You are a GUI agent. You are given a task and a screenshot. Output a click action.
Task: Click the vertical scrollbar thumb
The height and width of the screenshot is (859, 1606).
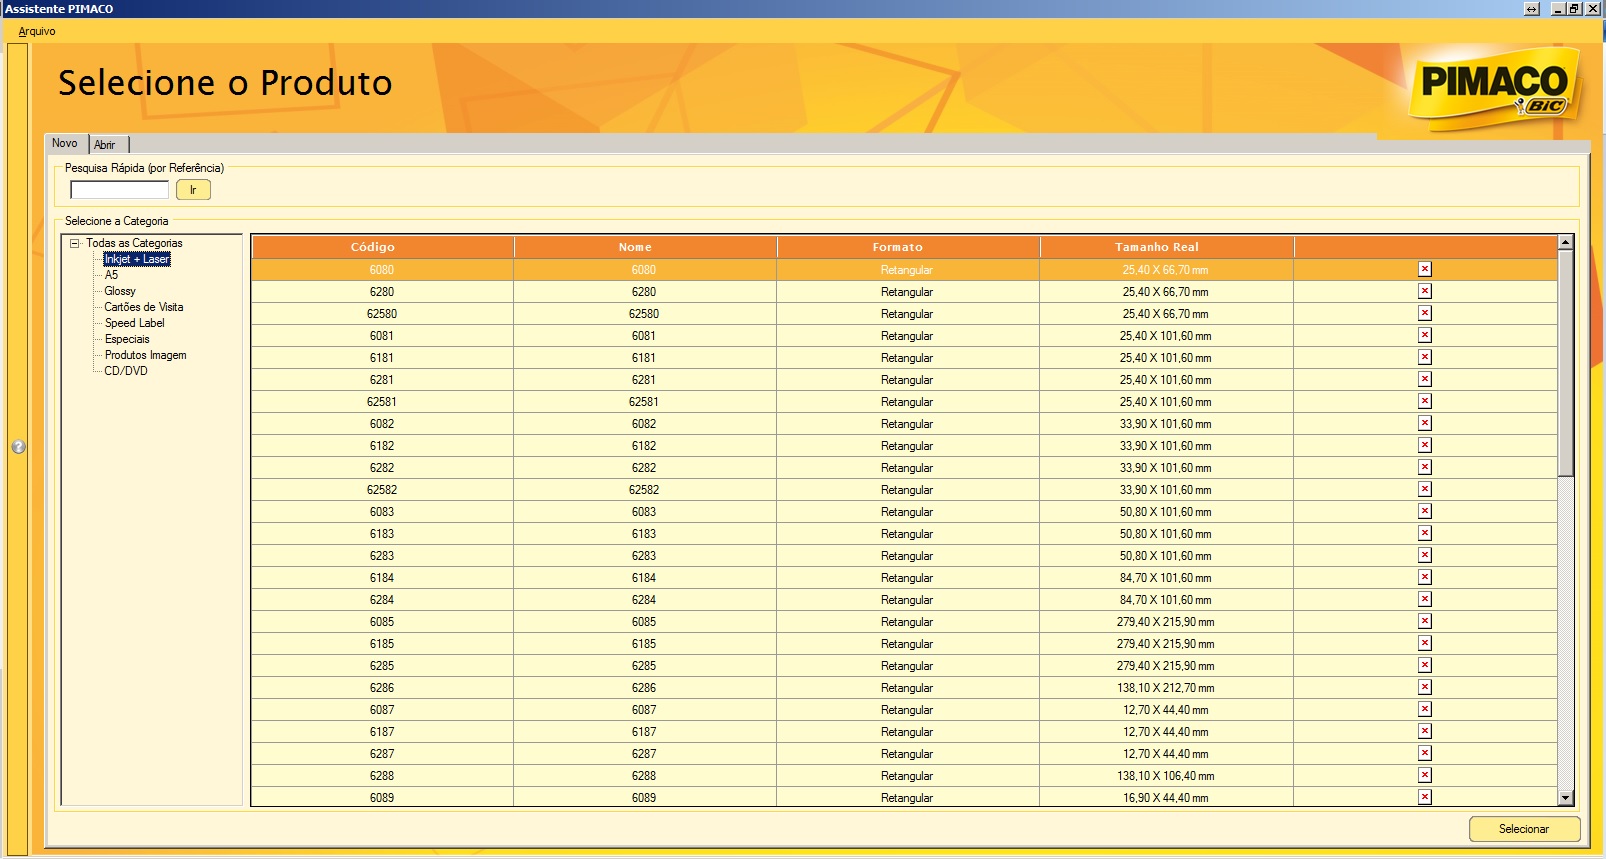pyautogui.click(x=1566, y=364)
